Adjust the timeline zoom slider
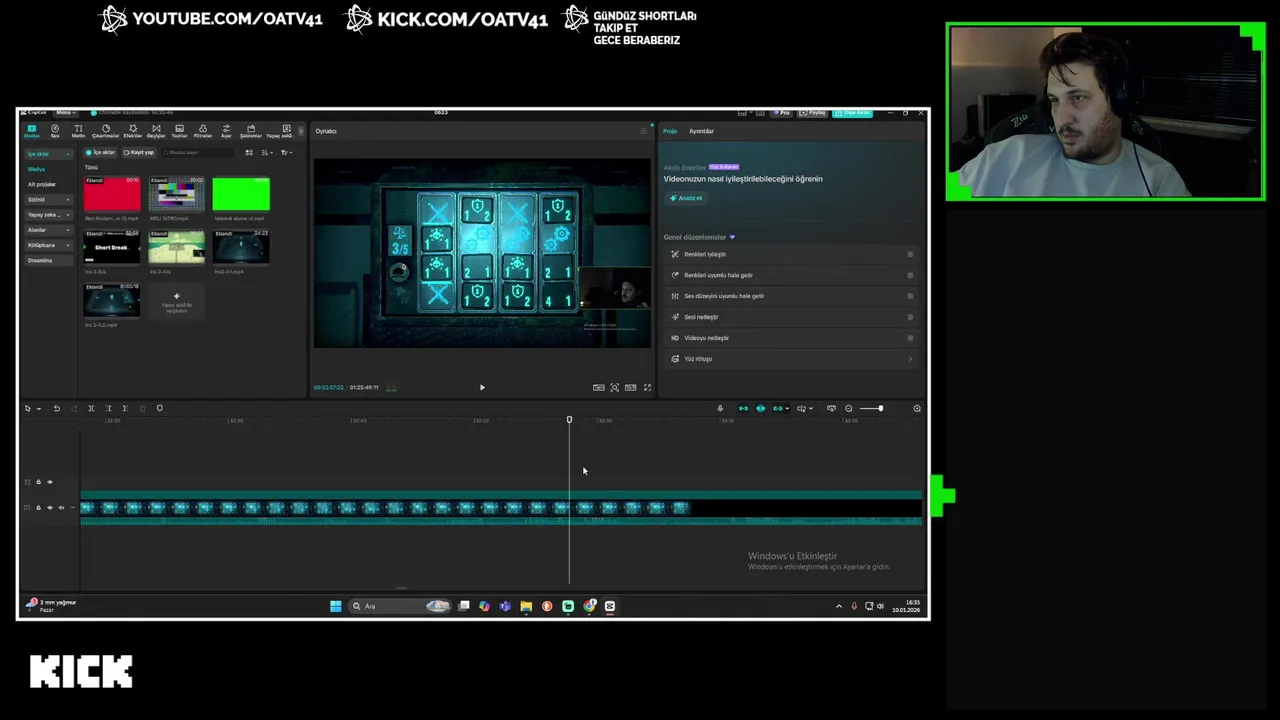 click(x=872, y=408)
